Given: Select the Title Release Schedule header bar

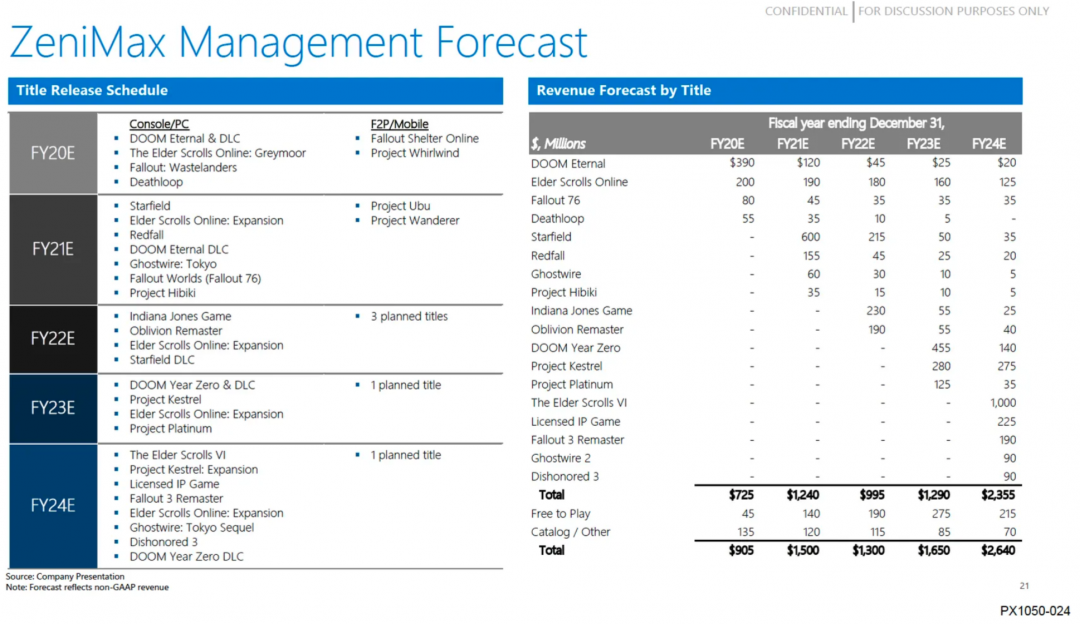Looking at the screenshot, I should (255, 91).
